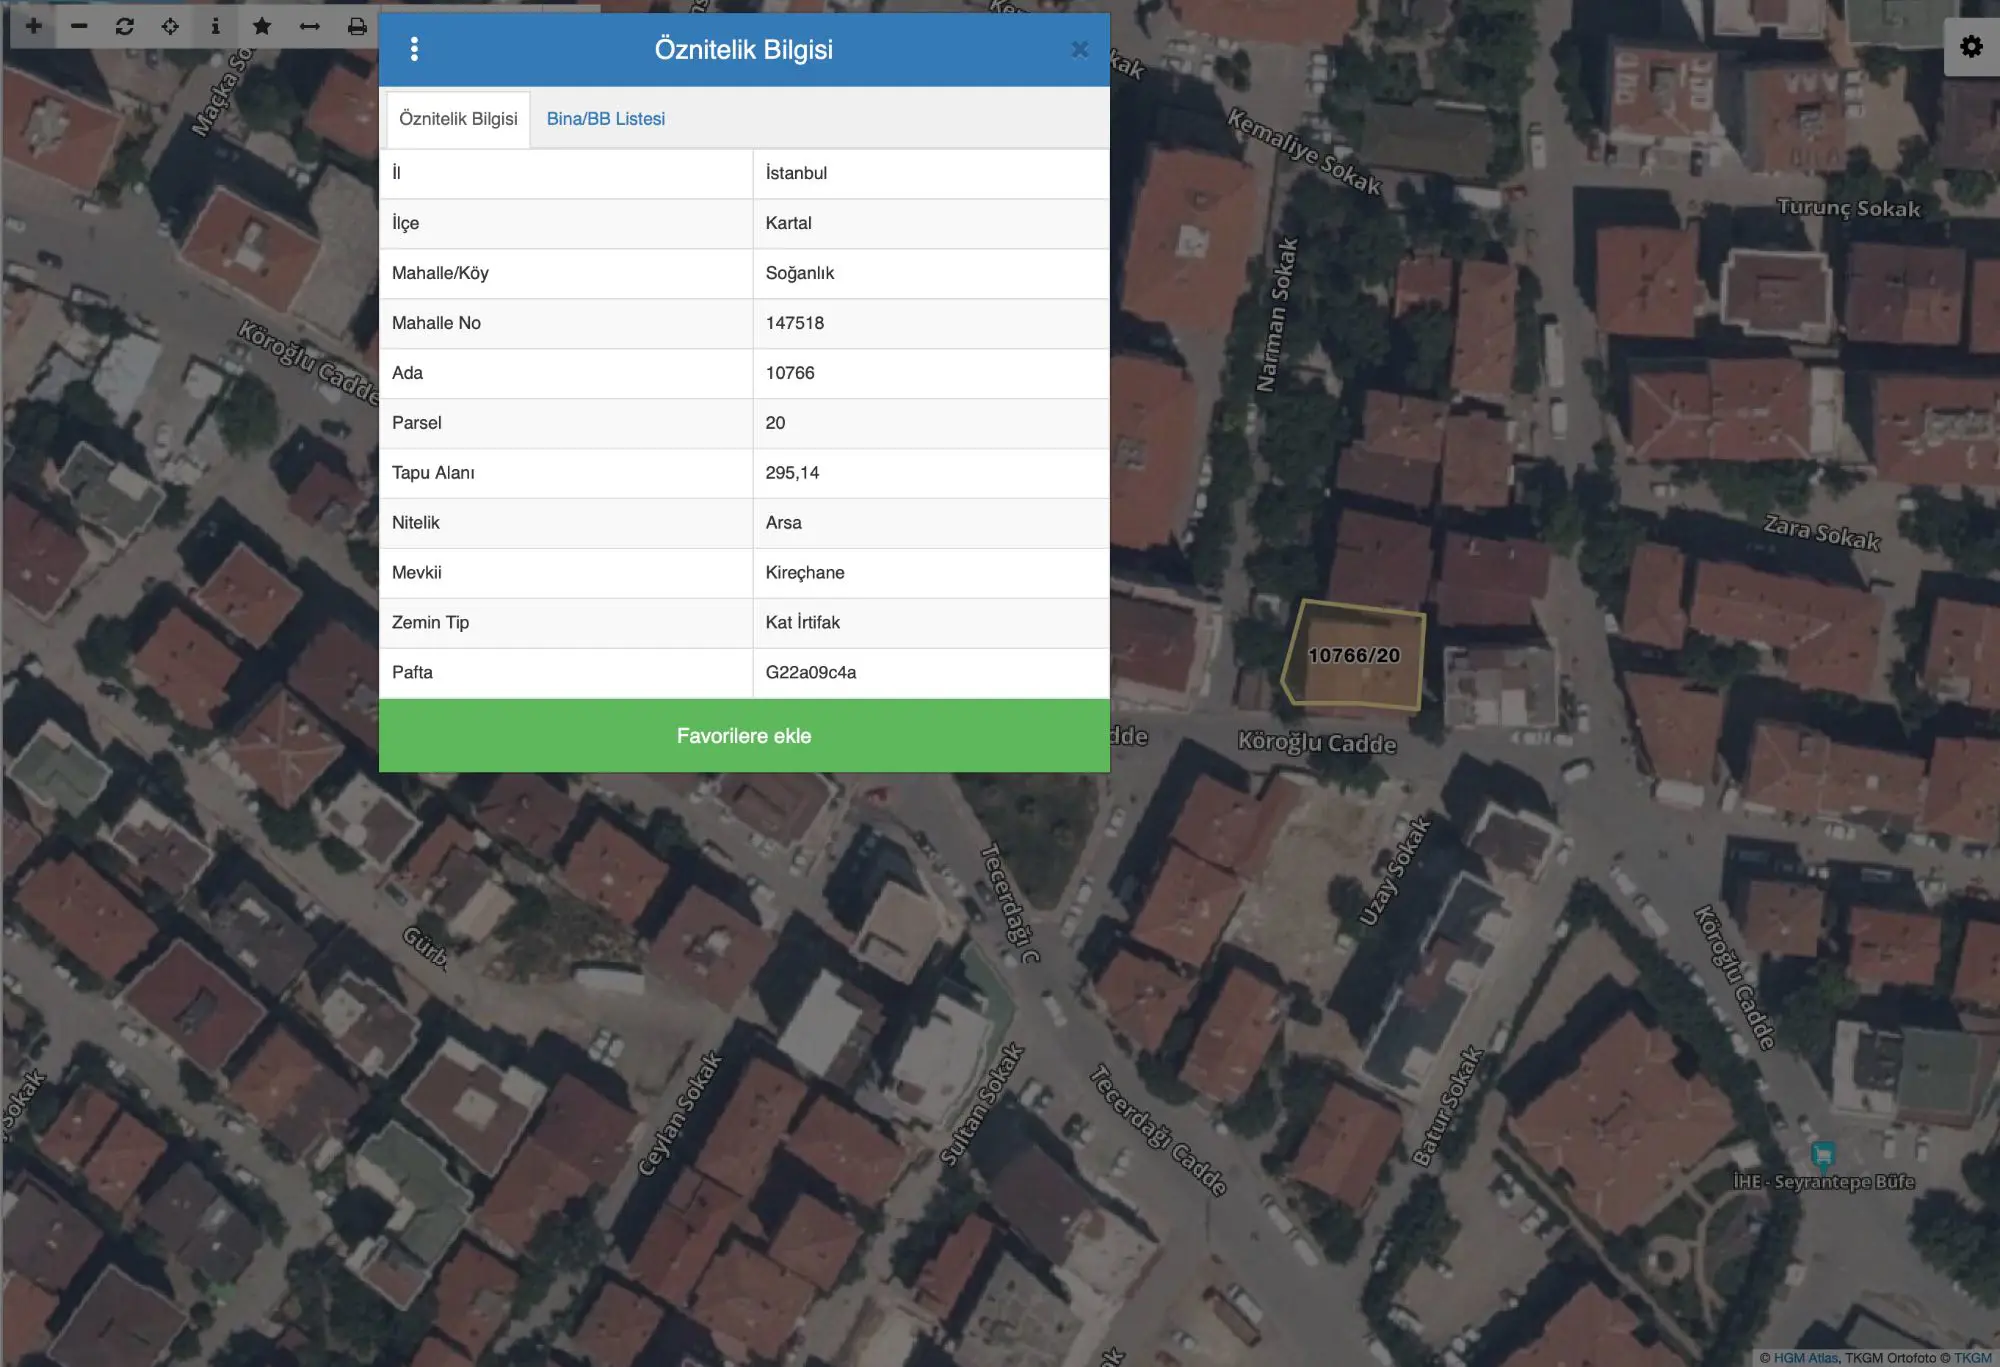Screen dimensions: 2000x1367
Task: Click the Turunç Sokak street label
Action: click(1848, 208)
